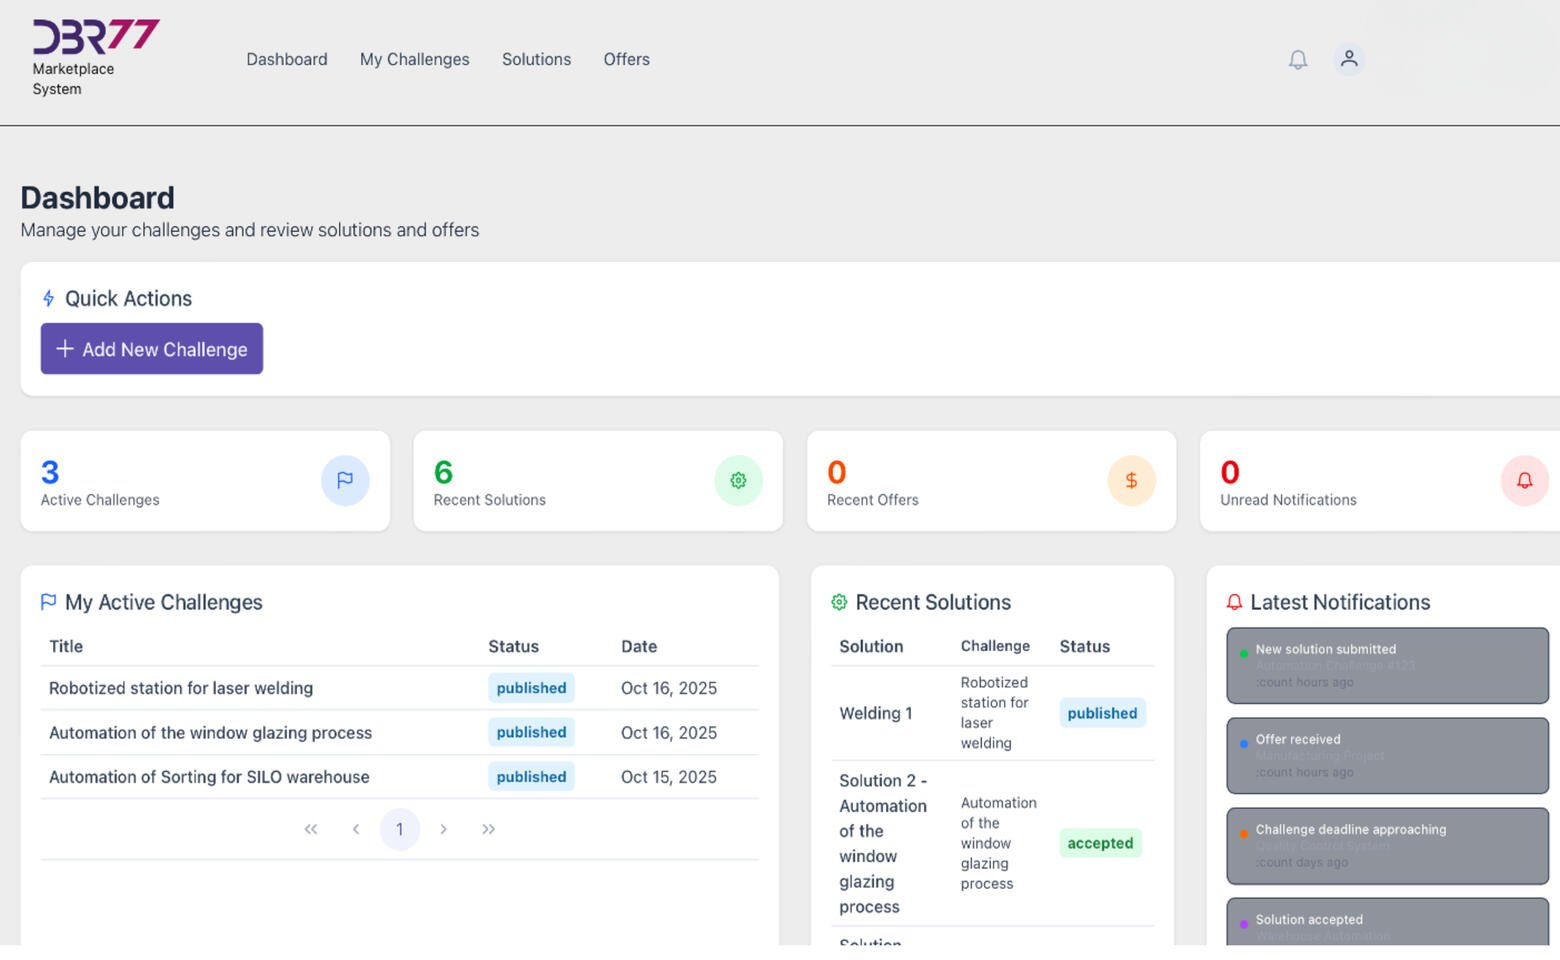Switch to the Solutions menu item

pyautogui.click(x=536, y=60)
